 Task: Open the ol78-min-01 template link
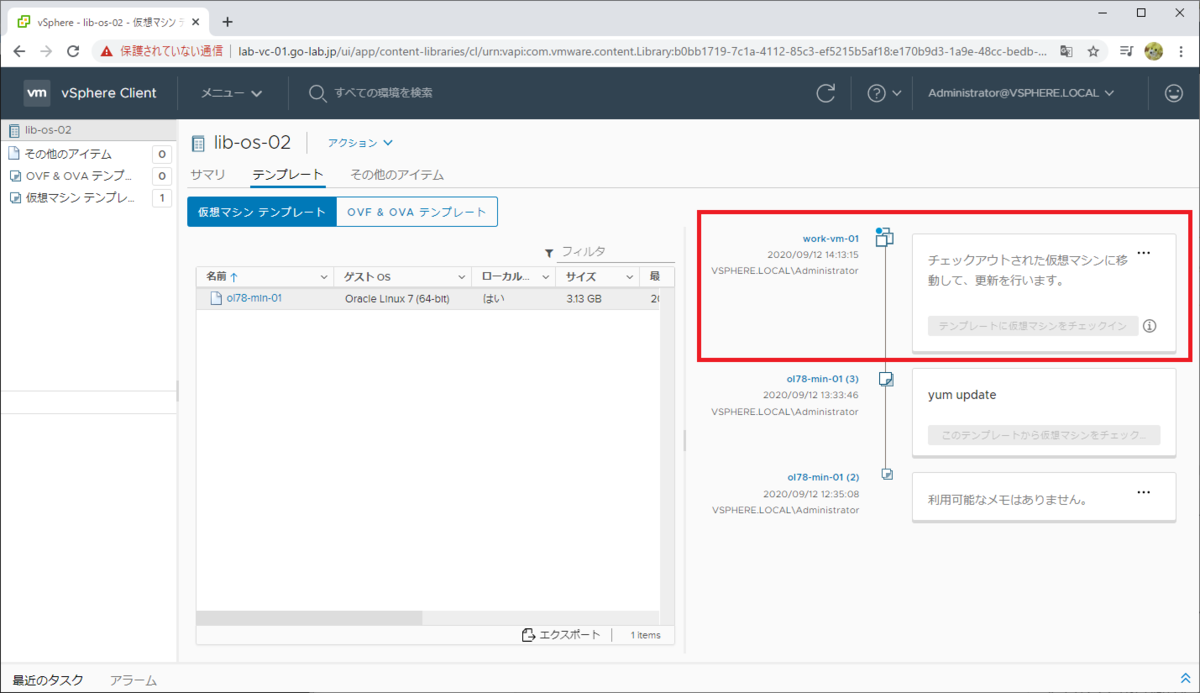(x=254, y=298)
